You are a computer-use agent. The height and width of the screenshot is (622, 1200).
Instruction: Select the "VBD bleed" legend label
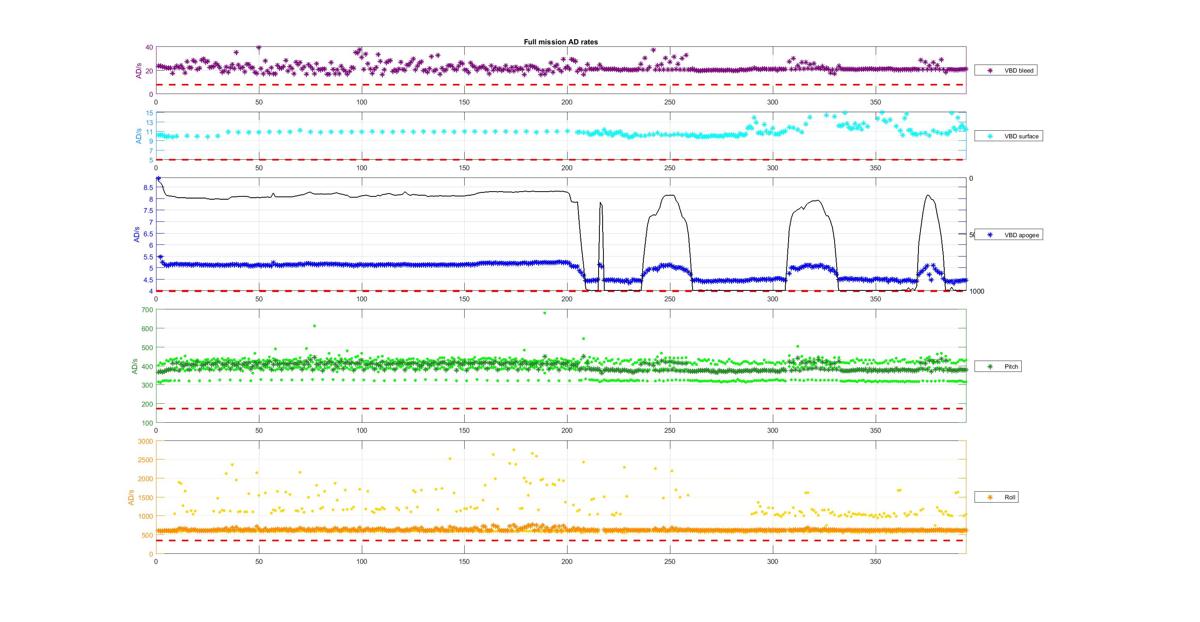tap(1018, 71)
